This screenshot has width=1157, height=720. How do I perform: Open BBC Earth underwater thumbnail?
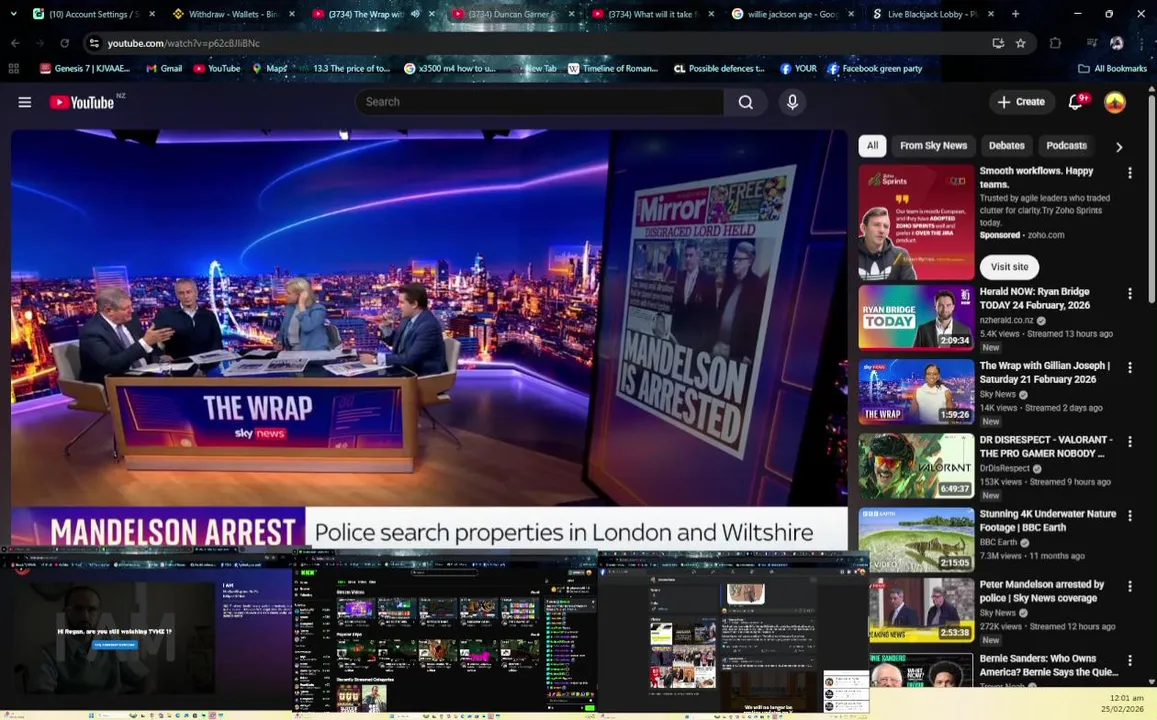[x=916, y=539]
